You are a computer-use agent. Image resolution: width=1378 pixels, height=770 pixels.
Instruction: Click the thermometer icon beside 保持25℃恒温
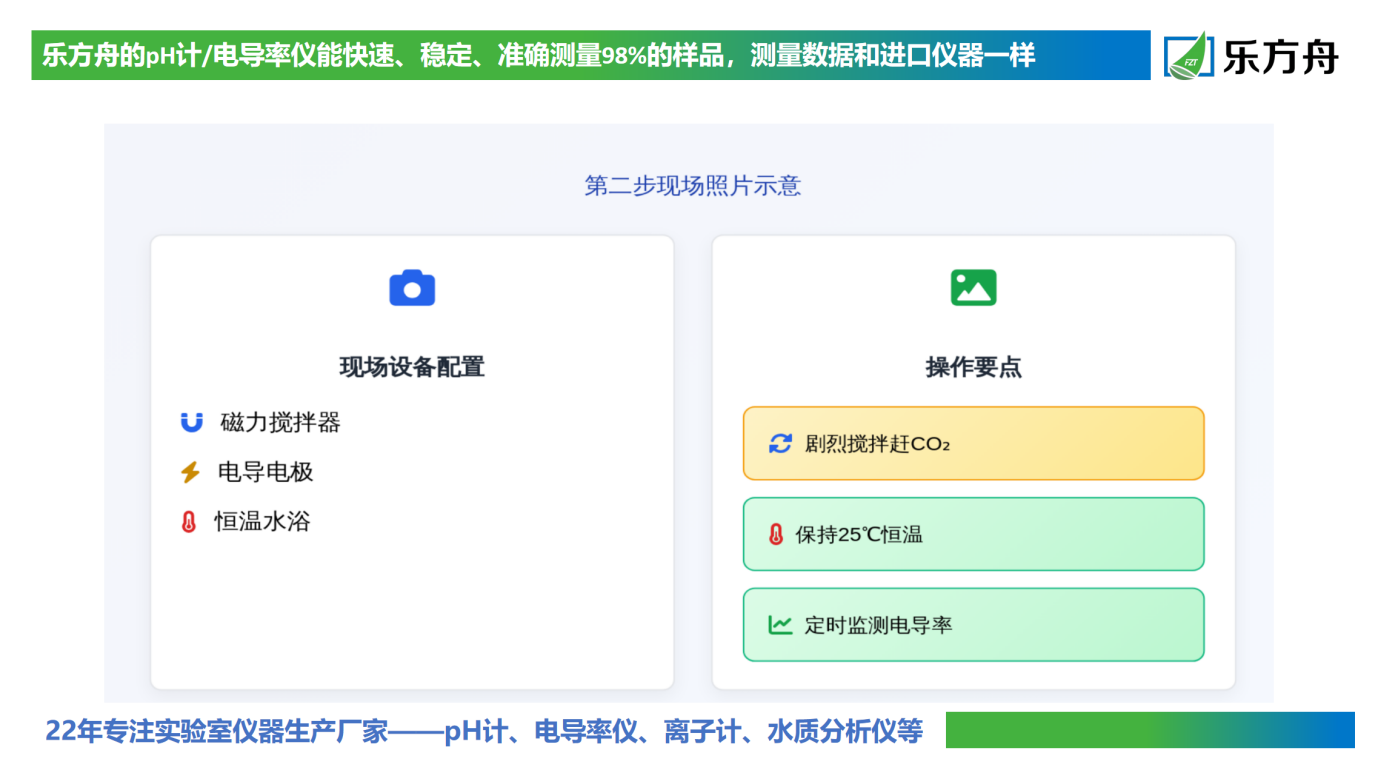(775, 534)
